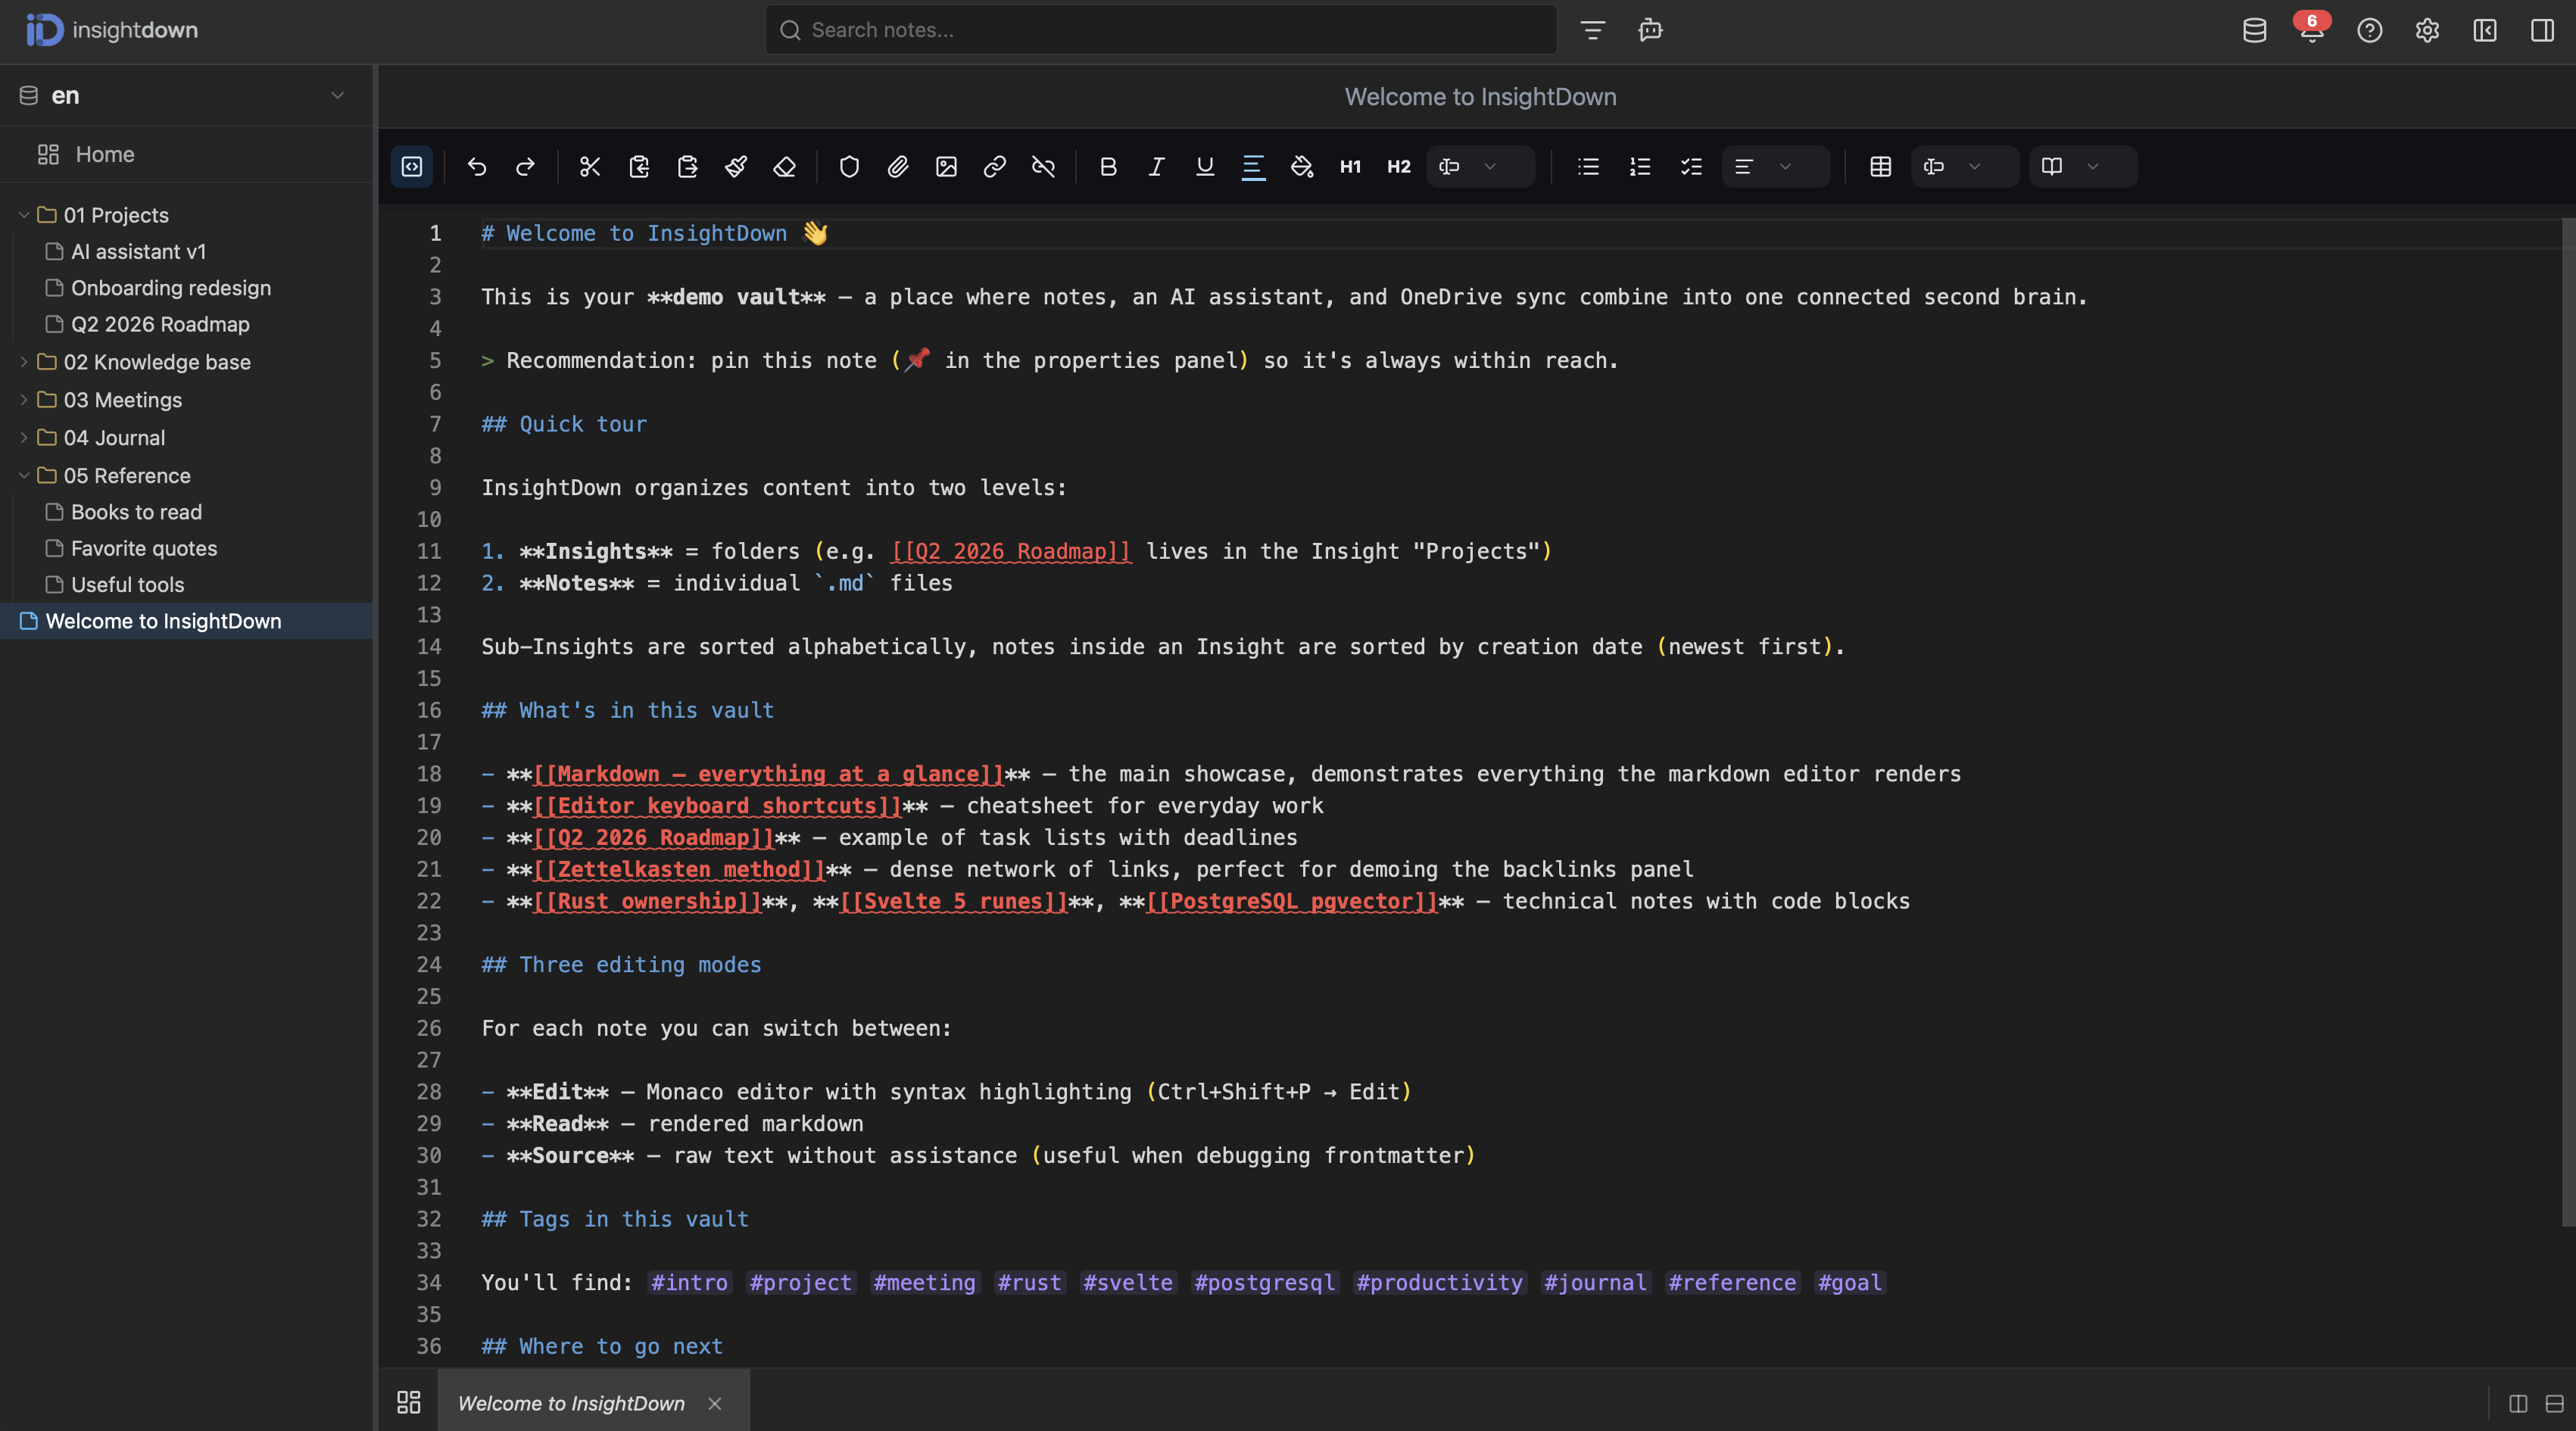Click the Paste clipboard icon
The image size is (2576, 1431).
pyautogui.click(x=688, y=167)
